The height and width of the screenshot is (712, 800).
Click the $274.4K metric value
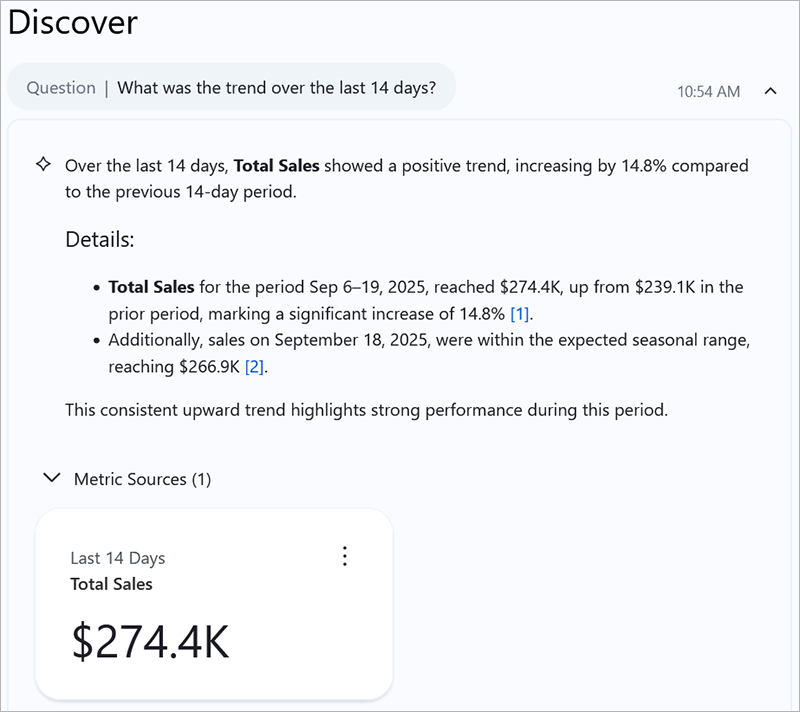pos(150,641)
